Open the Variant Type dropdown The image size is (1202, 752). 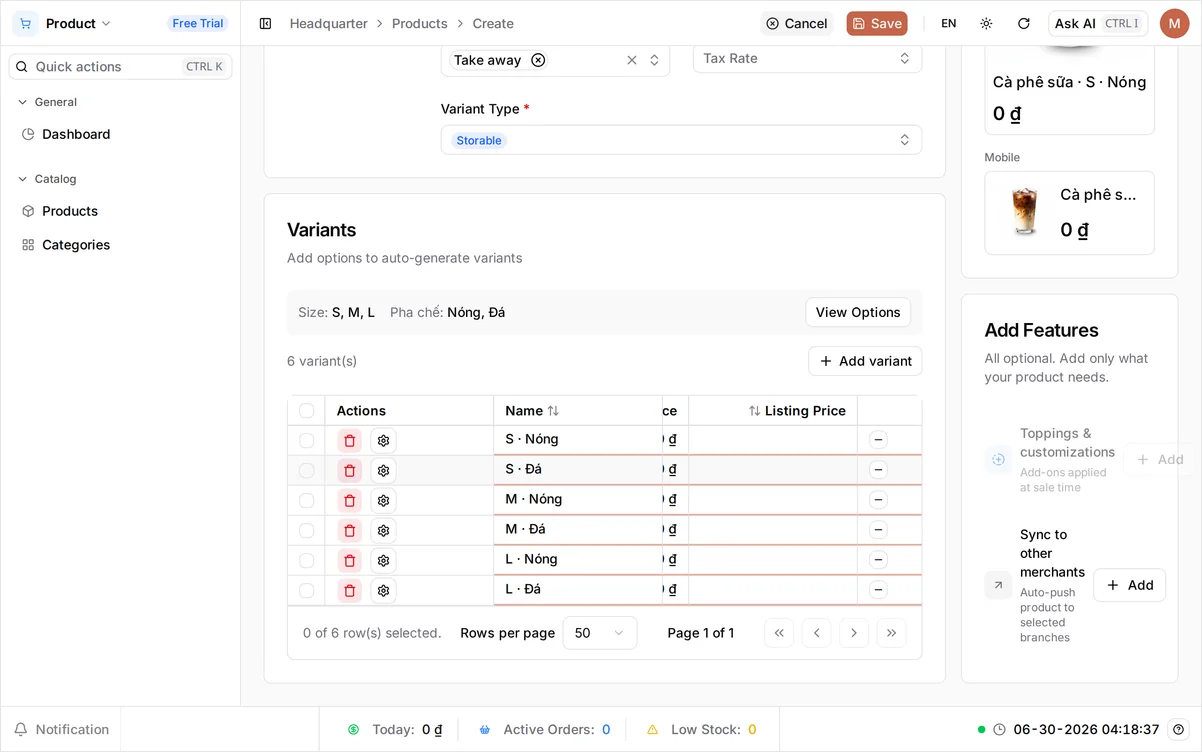tap(681, 140)
